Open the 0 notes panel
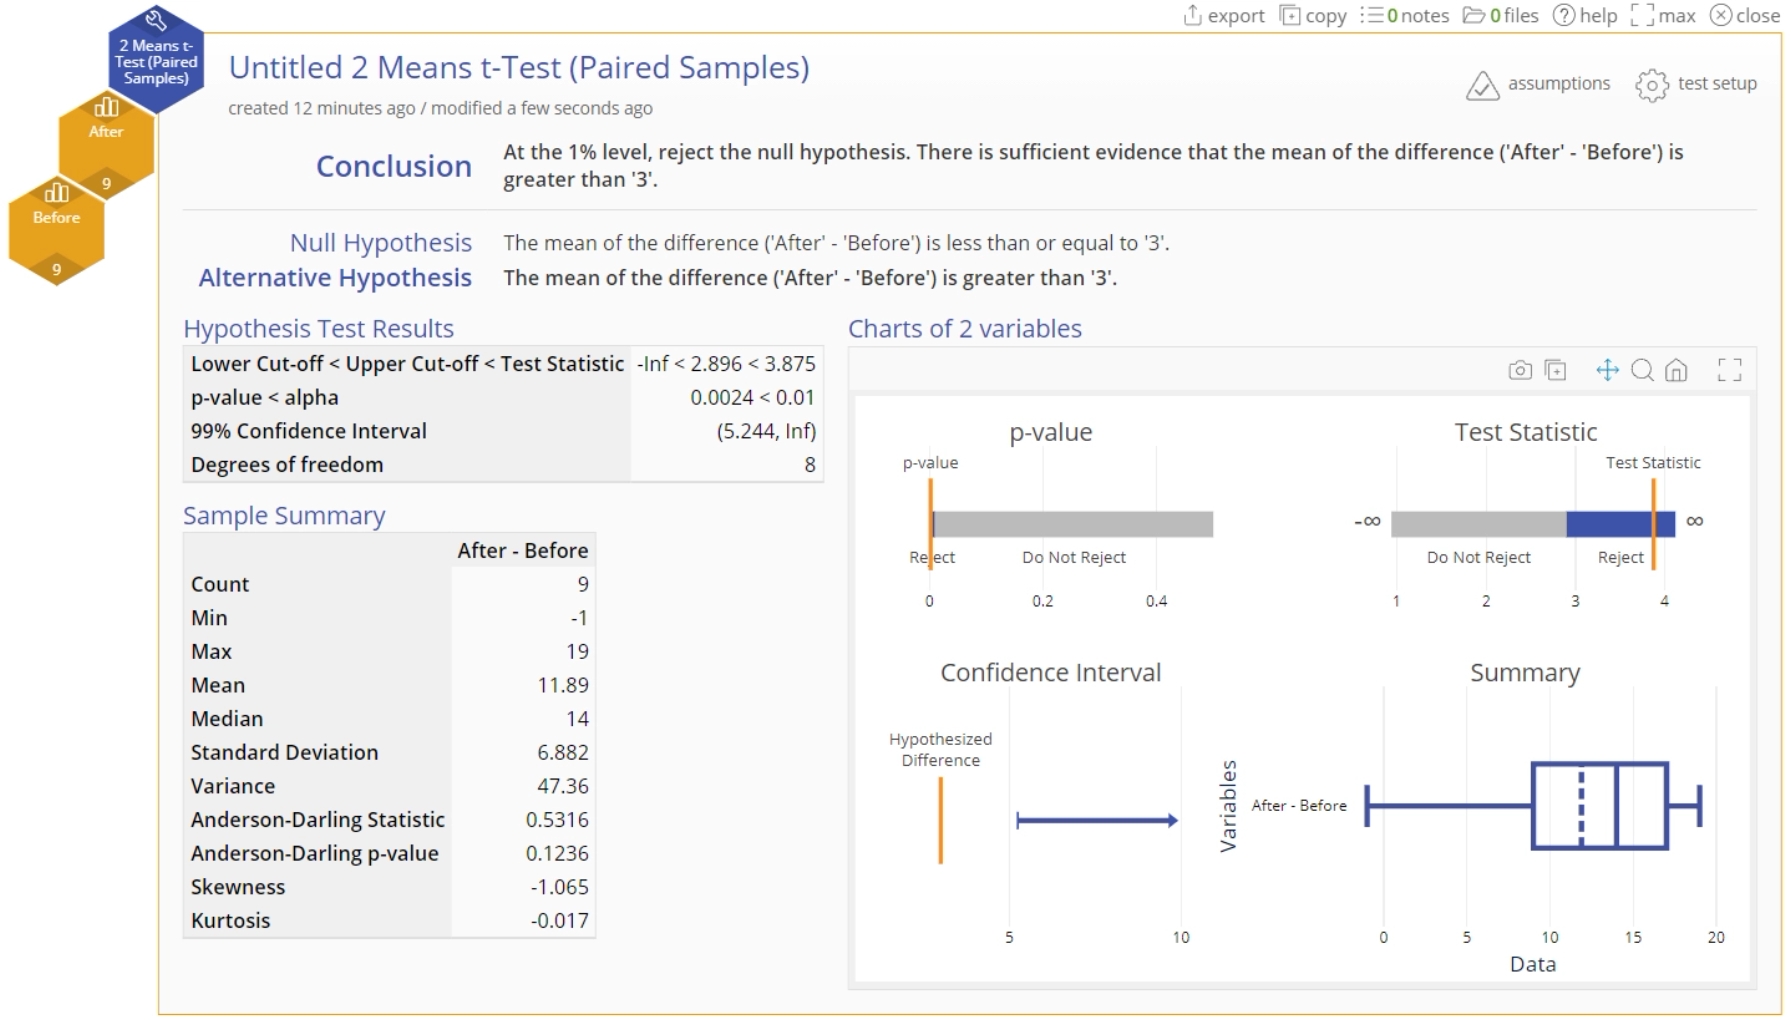The image size is (1791, 1020). point(1405,15)
